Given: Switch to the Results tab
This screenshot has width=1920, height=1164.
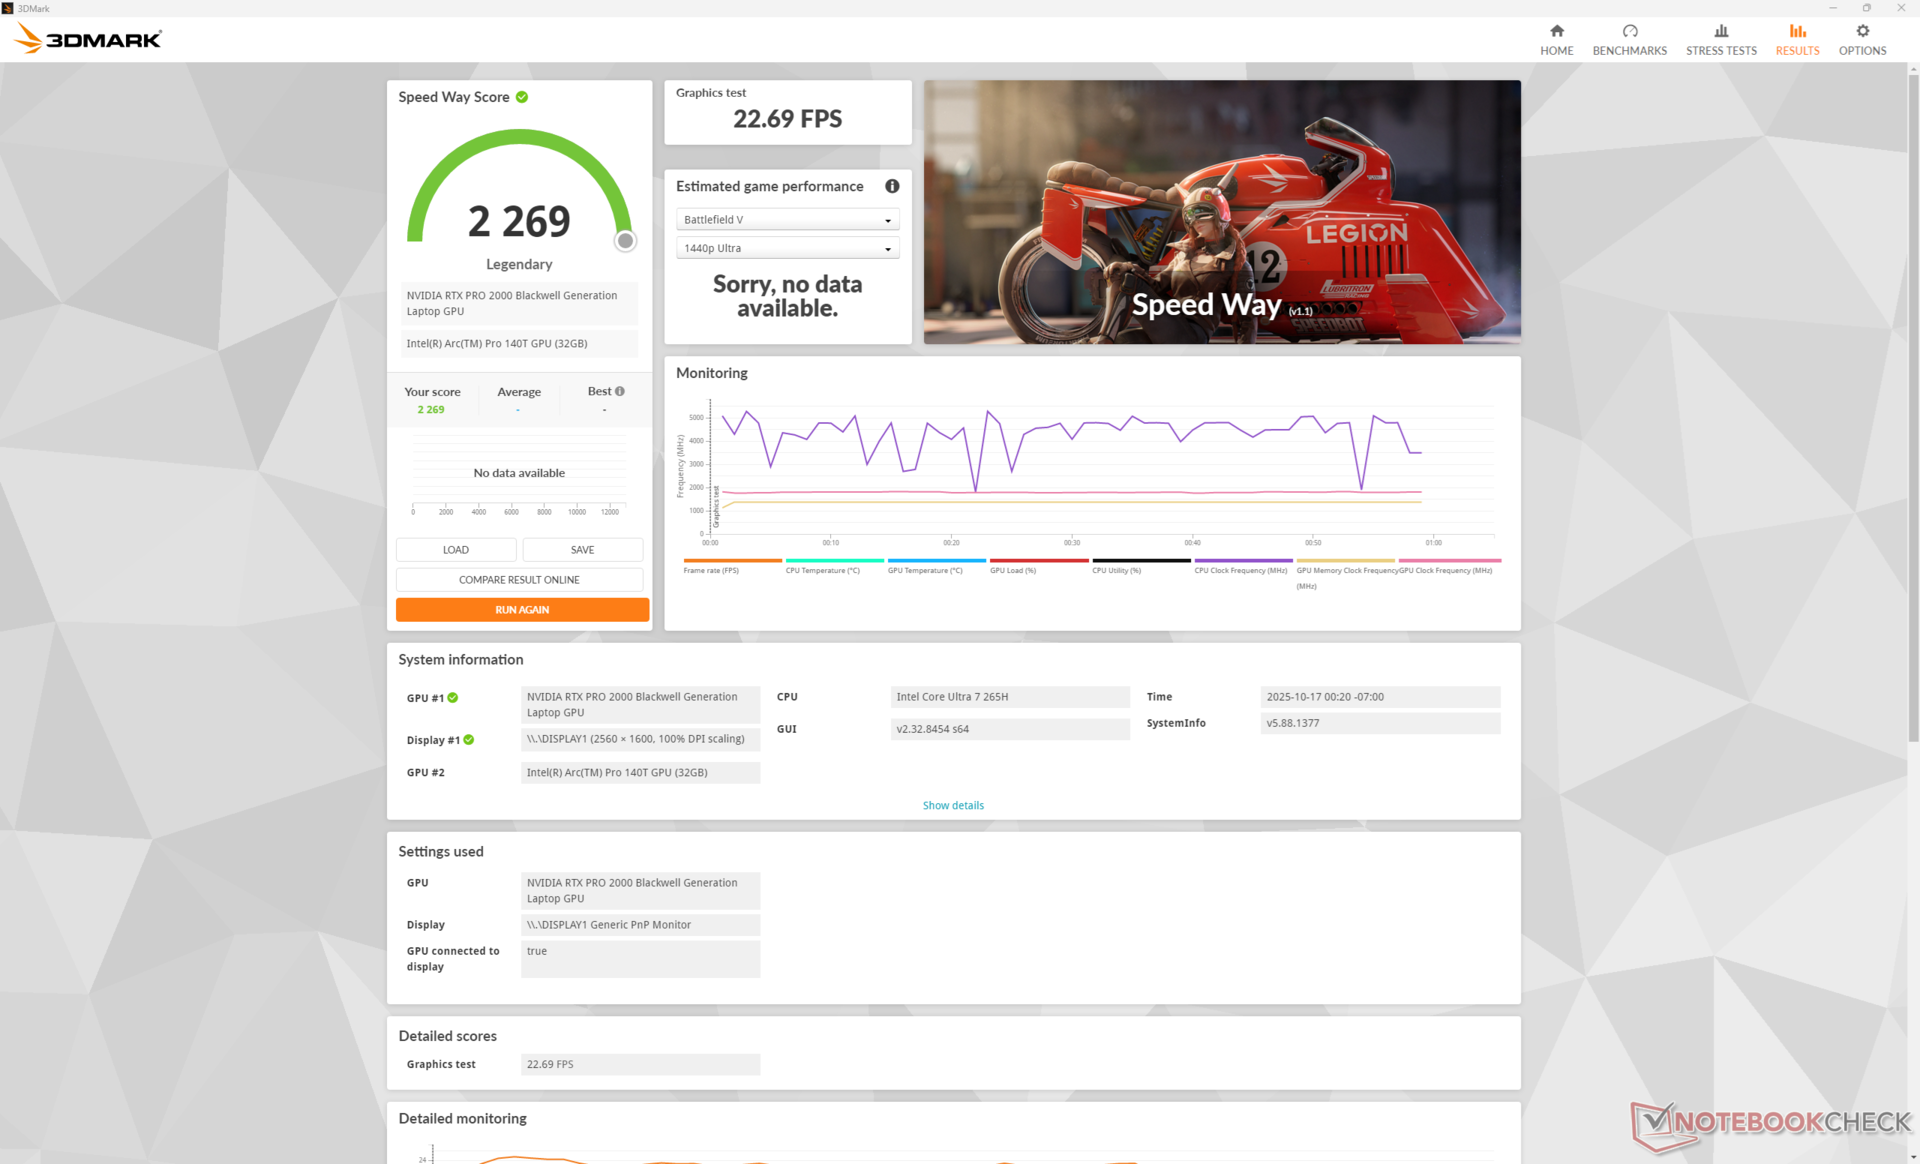Looking at the screenshot, I should click(x=1796, y=39).
